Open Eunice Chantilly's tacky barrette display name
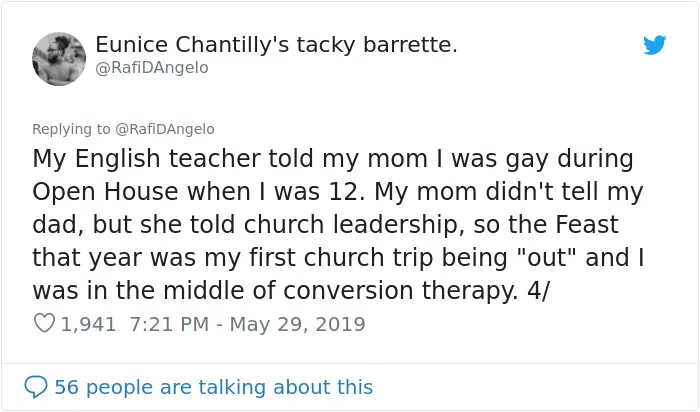 pyautogui.click(x=276, y=44)
